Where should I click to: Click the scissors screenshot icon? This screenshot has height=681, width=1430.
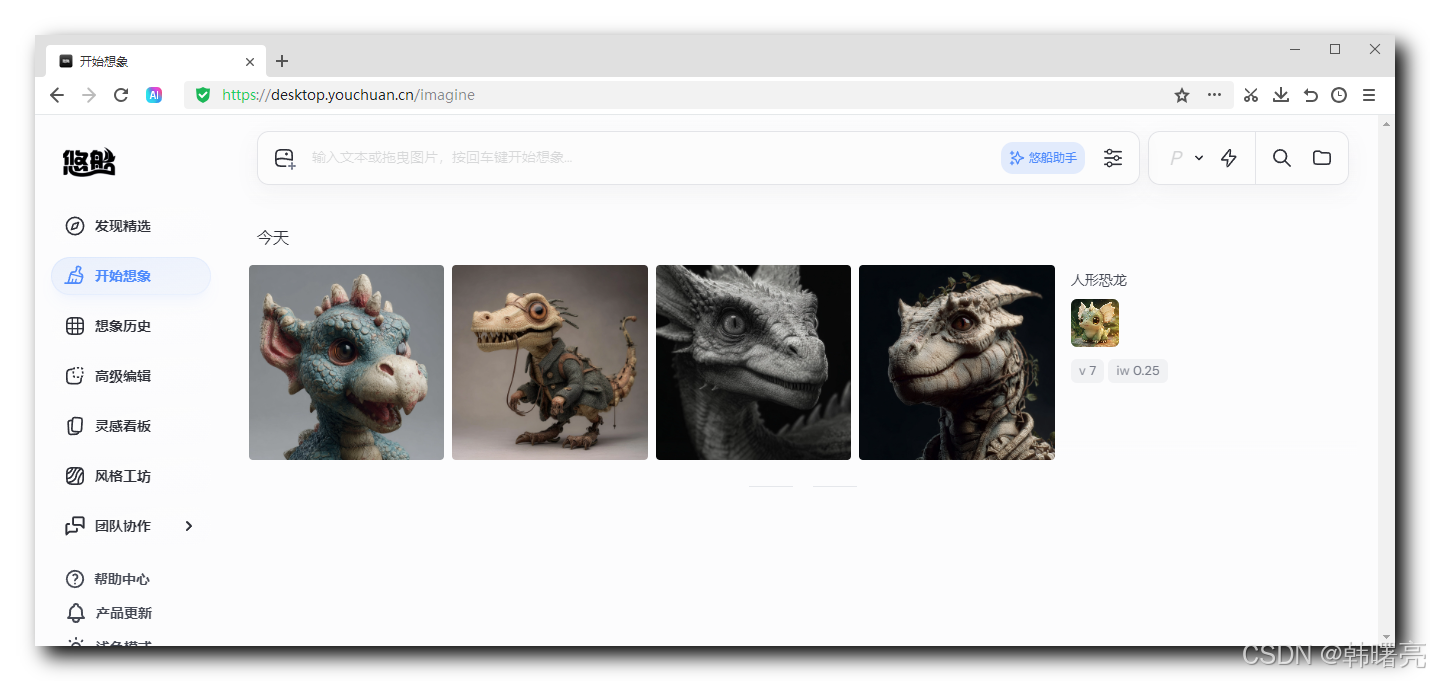coord(1251,95)
